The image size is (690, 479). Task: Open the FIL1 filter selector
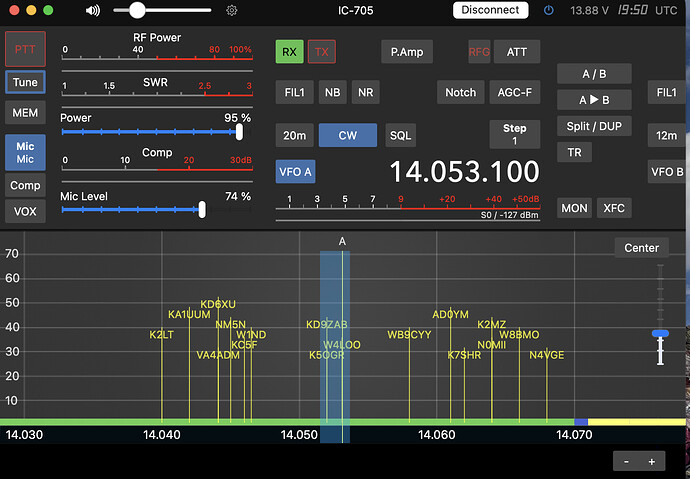(294, 92)
